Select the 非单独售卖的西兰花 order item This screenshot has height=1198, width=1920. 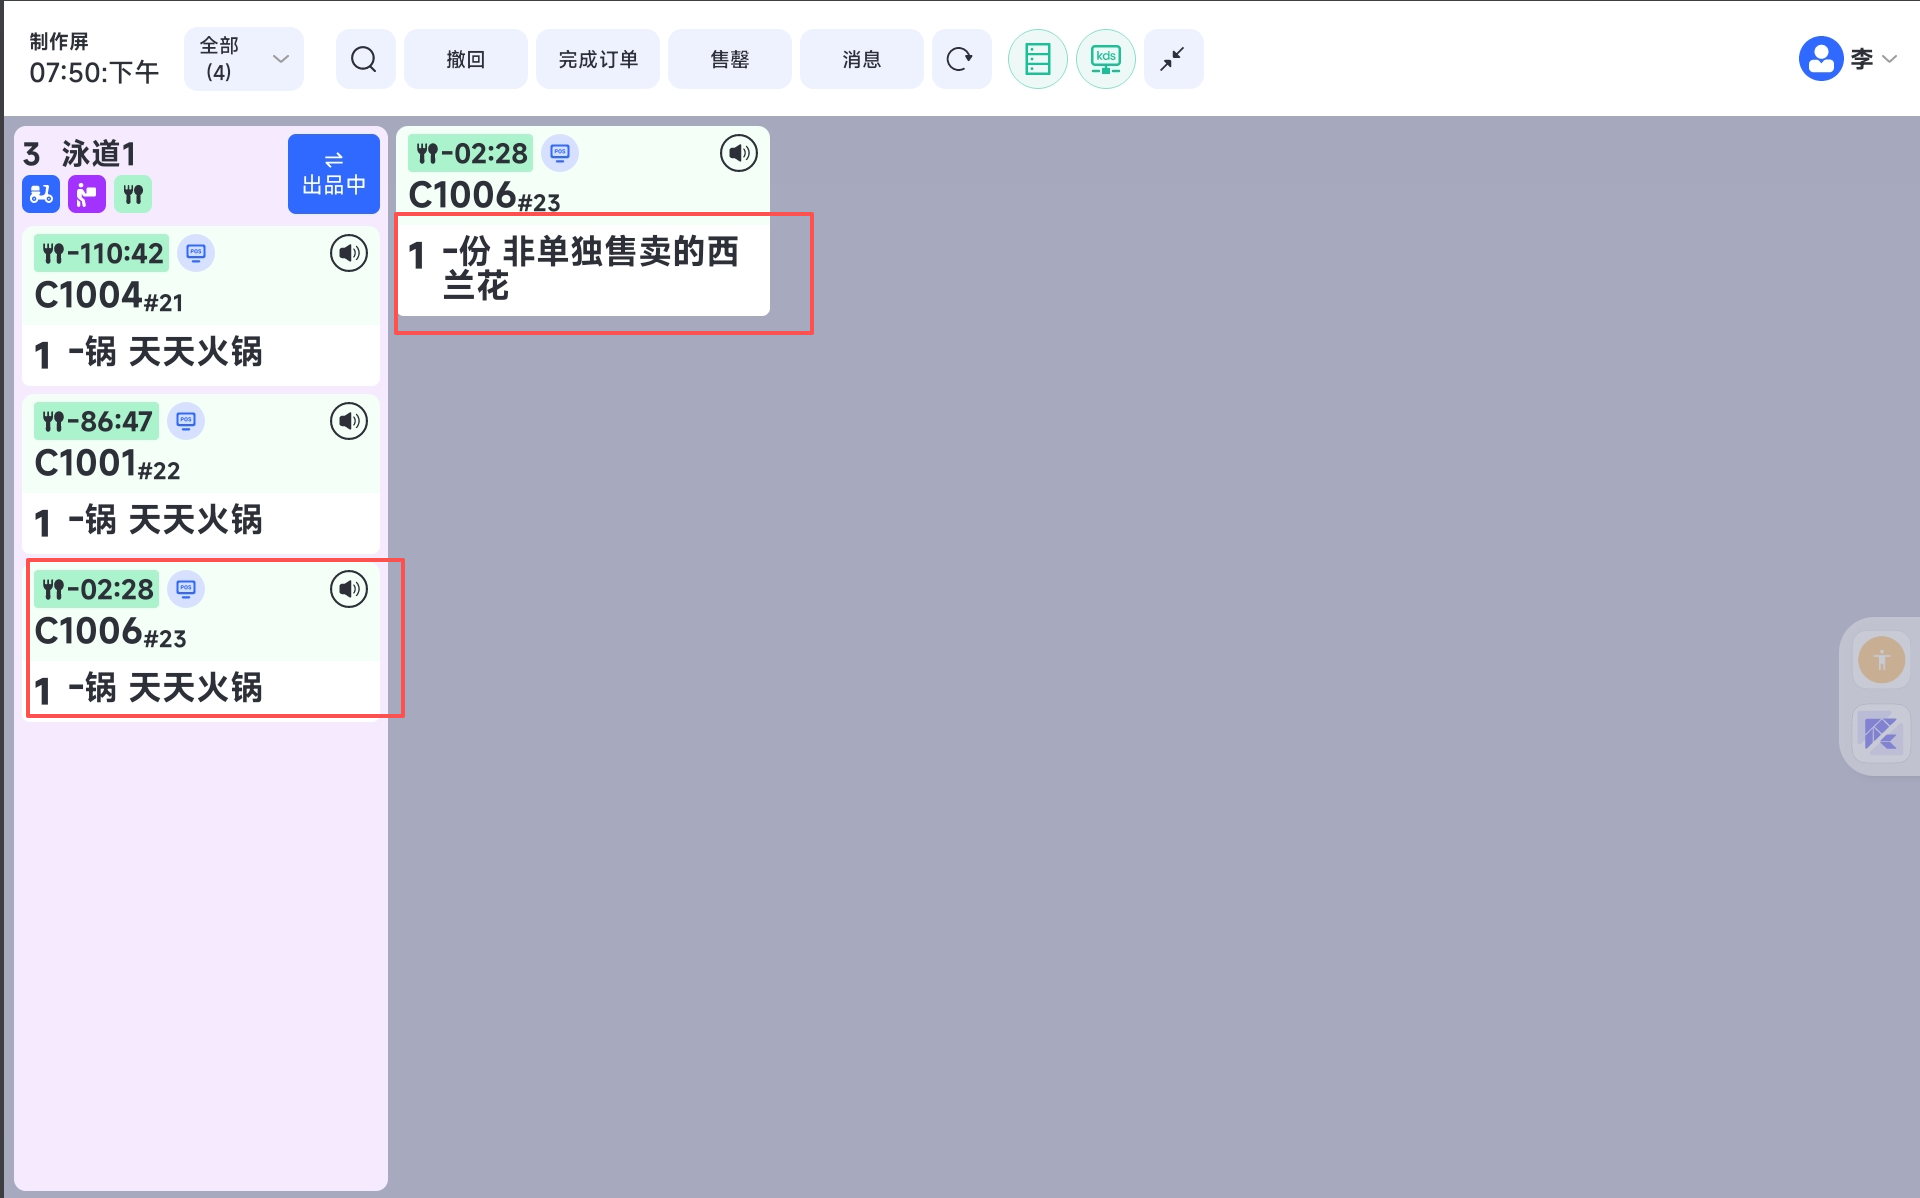point(590,268)
